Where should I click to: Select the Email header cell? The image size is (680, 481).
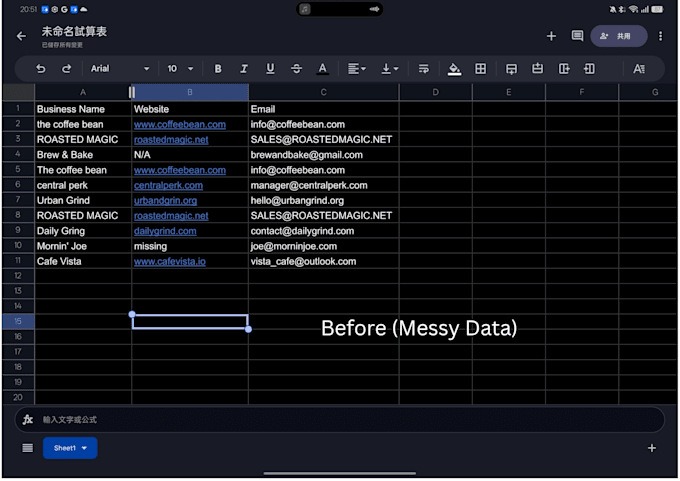(x=324, y=109)
